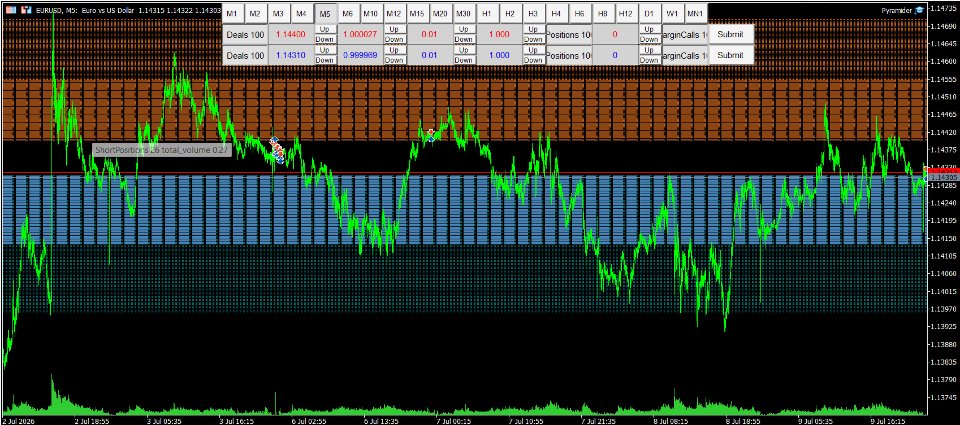This screenshot has width=960, height=425.
Task: Click the 0.999989 multiplier field
Action: point(360,55)
